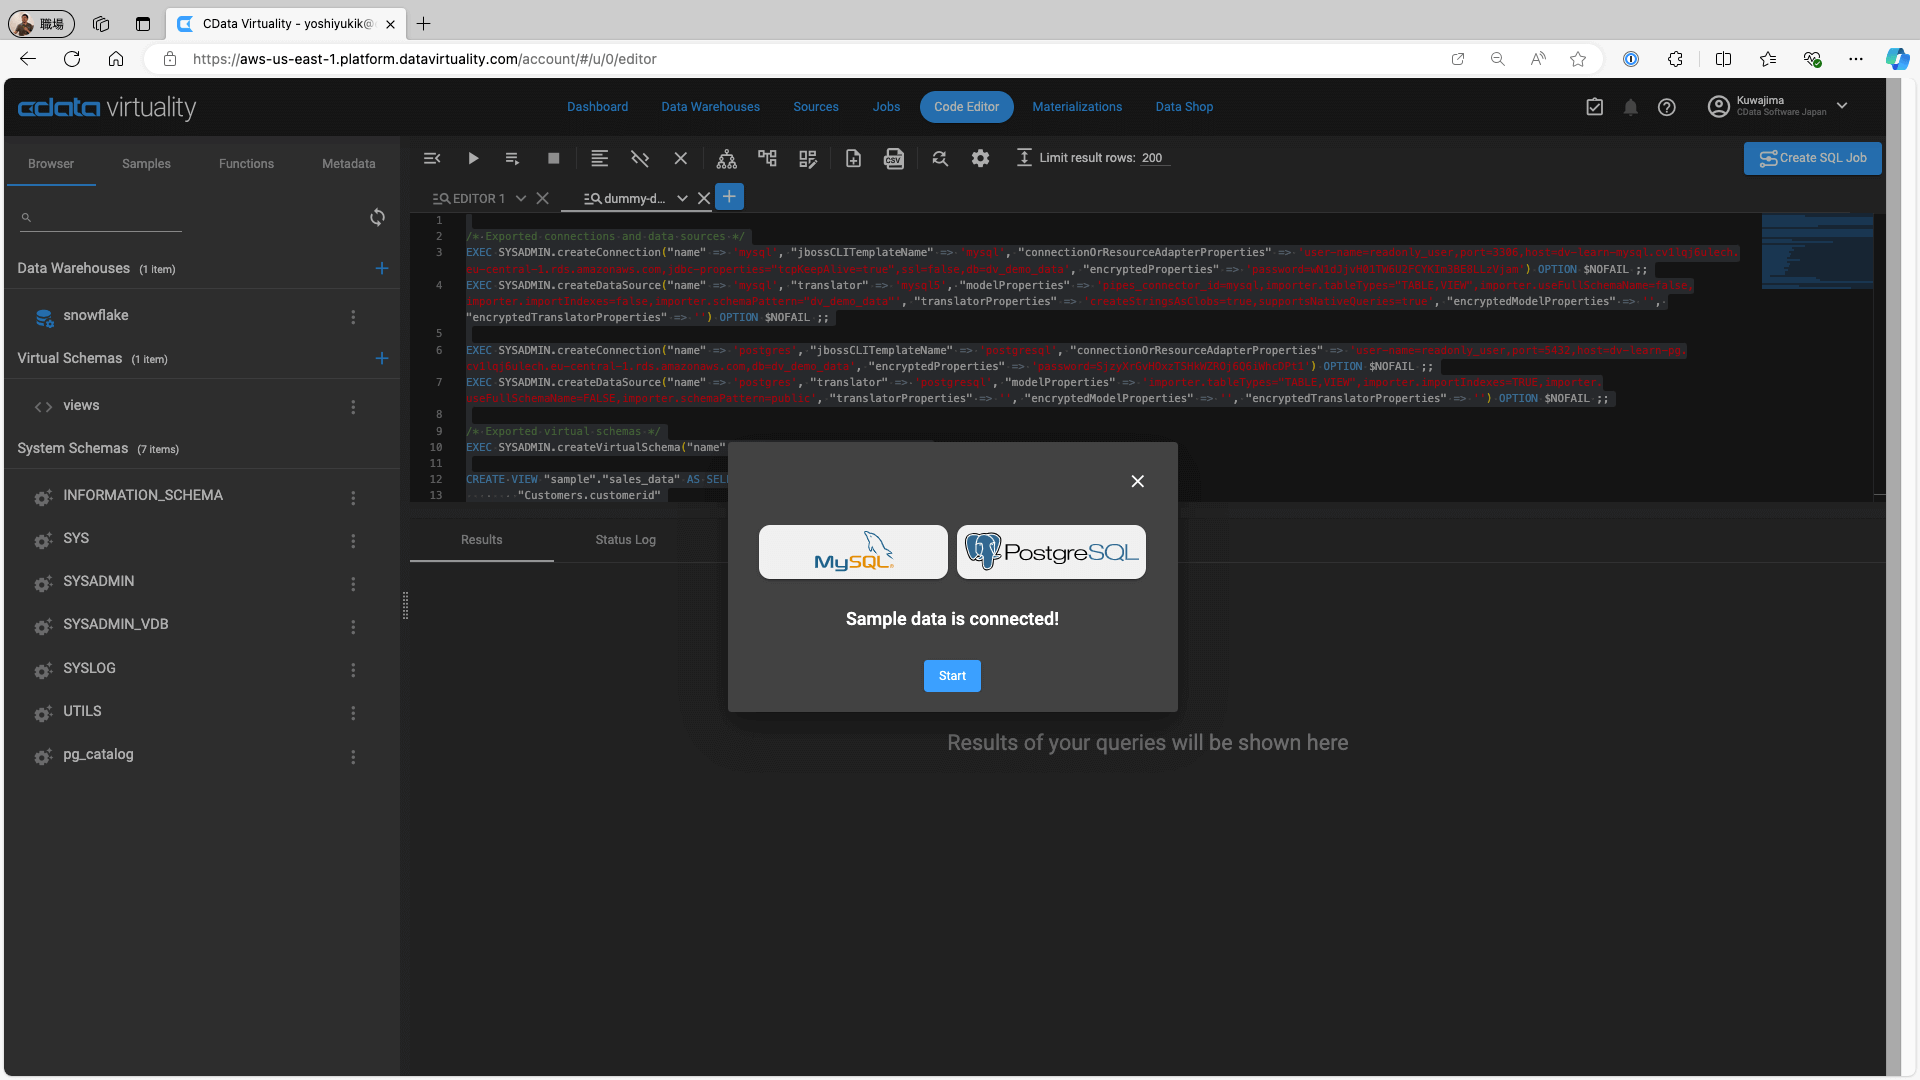Image resolution: width=1920 pixels, height=1080 pixels.
Task: Click the Start button in the dialog
Action: click(x=952, y=676)
